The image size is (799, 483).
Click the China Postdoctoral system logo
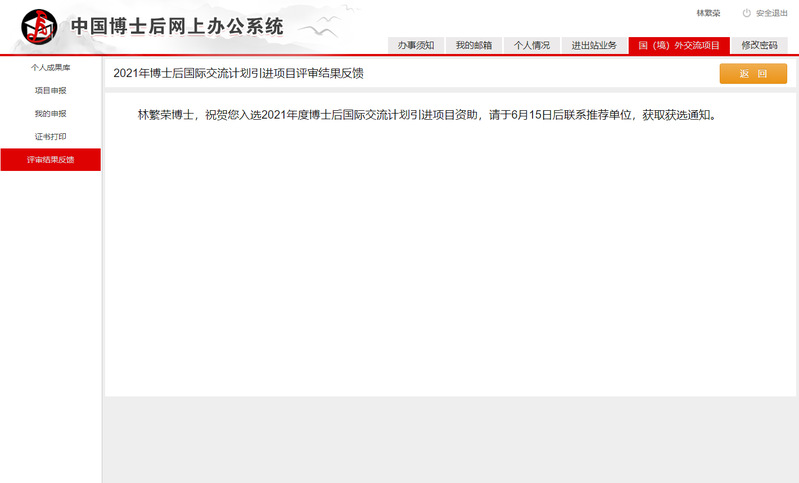coord(39,27)
